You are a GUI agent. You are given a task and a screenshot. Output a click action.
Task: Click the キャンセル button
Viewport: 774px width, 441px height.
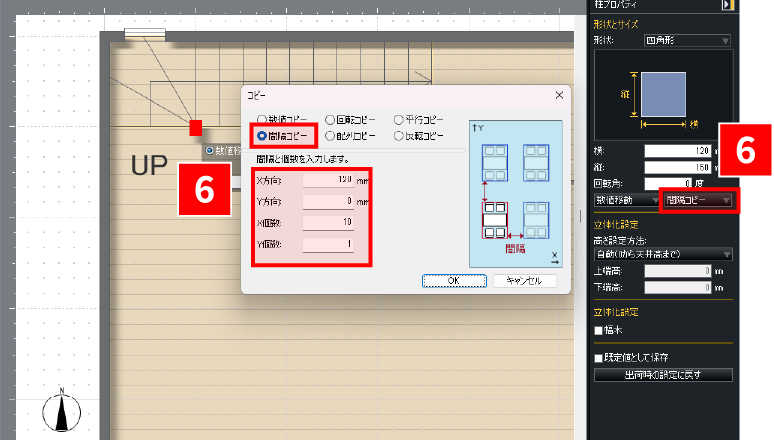pyautogui.click(x=525, y=281)
